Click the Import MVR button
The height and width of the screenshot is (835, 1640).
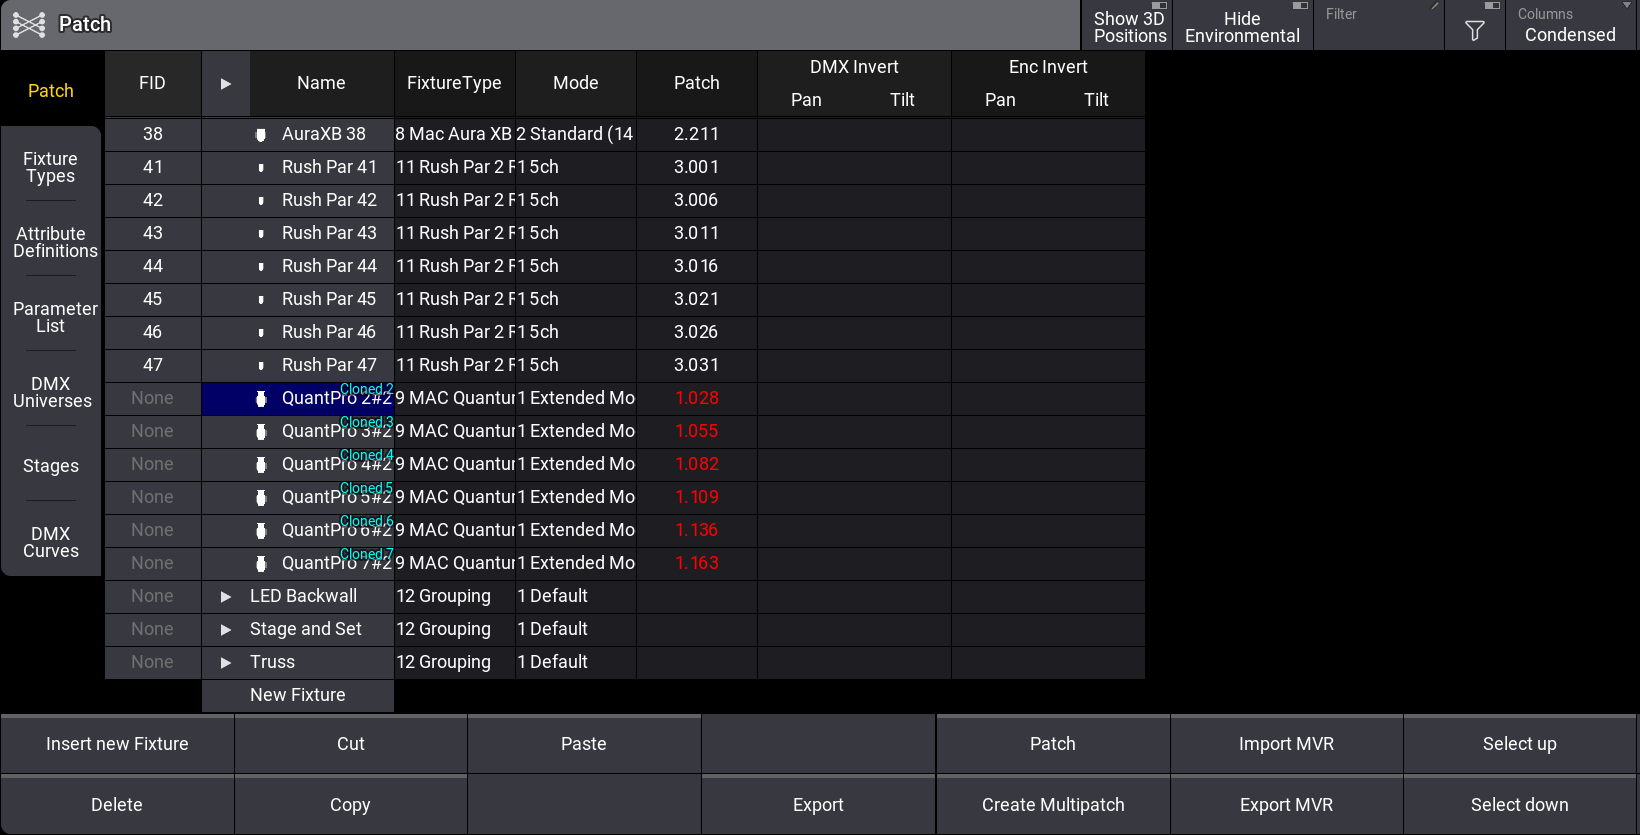point(1286,744)
